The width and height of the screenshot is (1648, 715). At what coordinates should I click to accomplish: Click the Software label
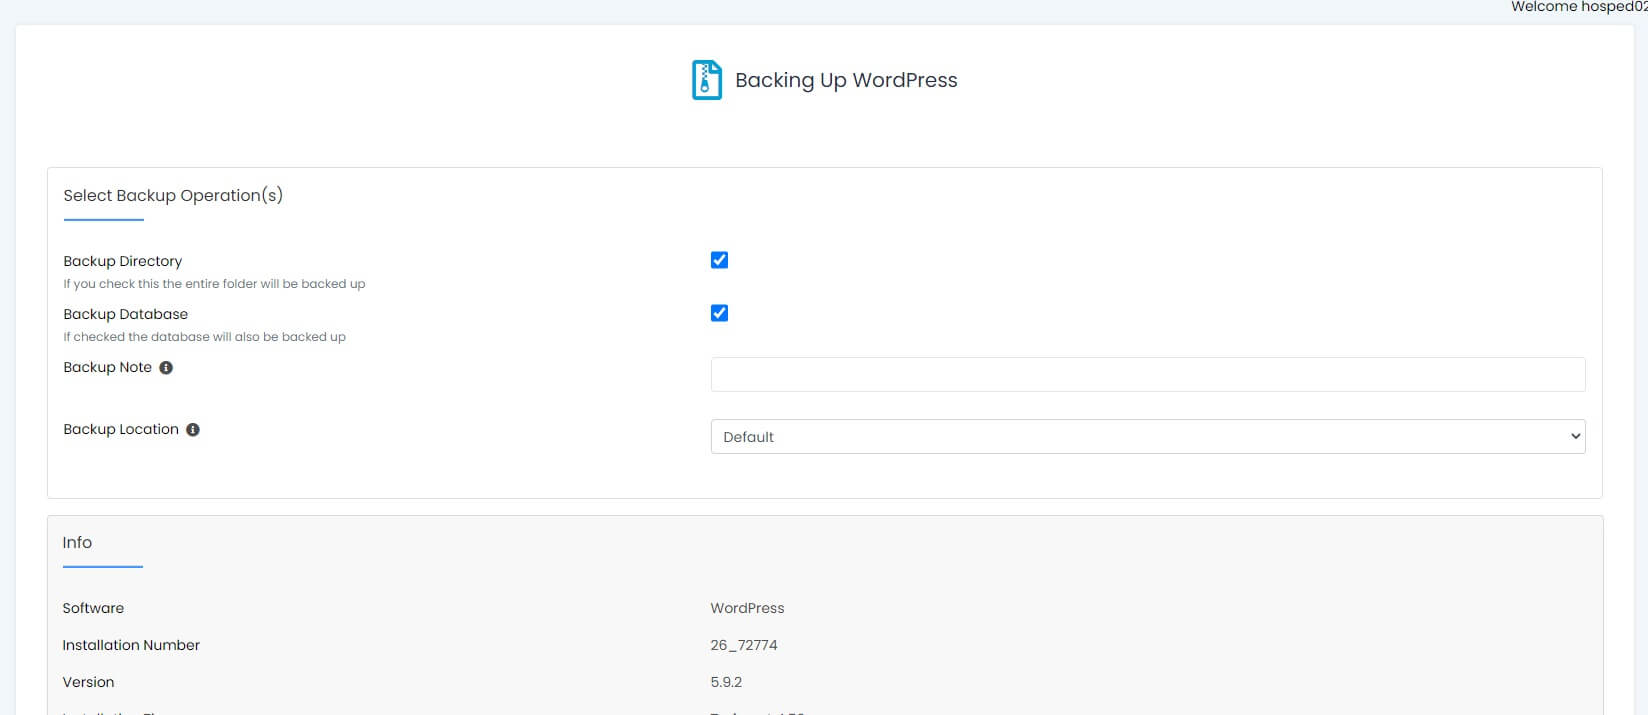(x=93, y=608)
